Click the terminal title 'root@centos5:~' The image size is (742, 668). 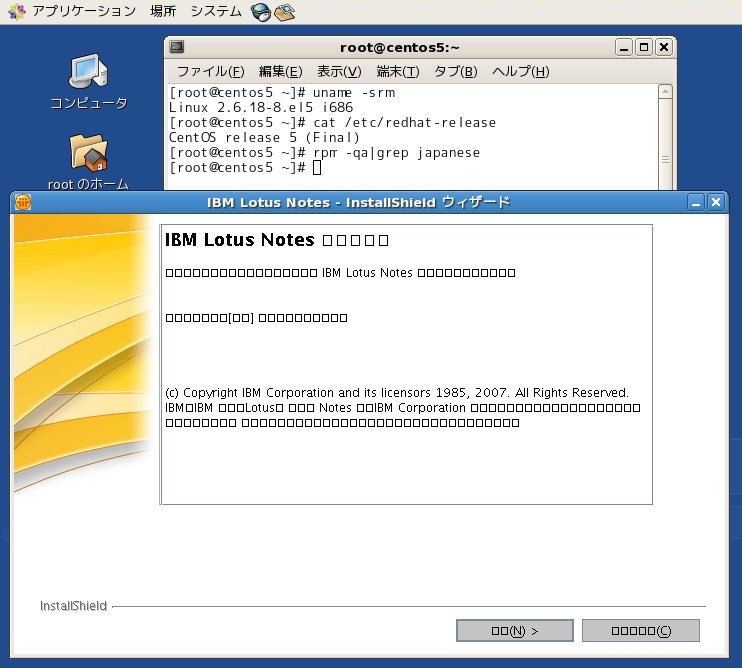(x=400, y=48)
